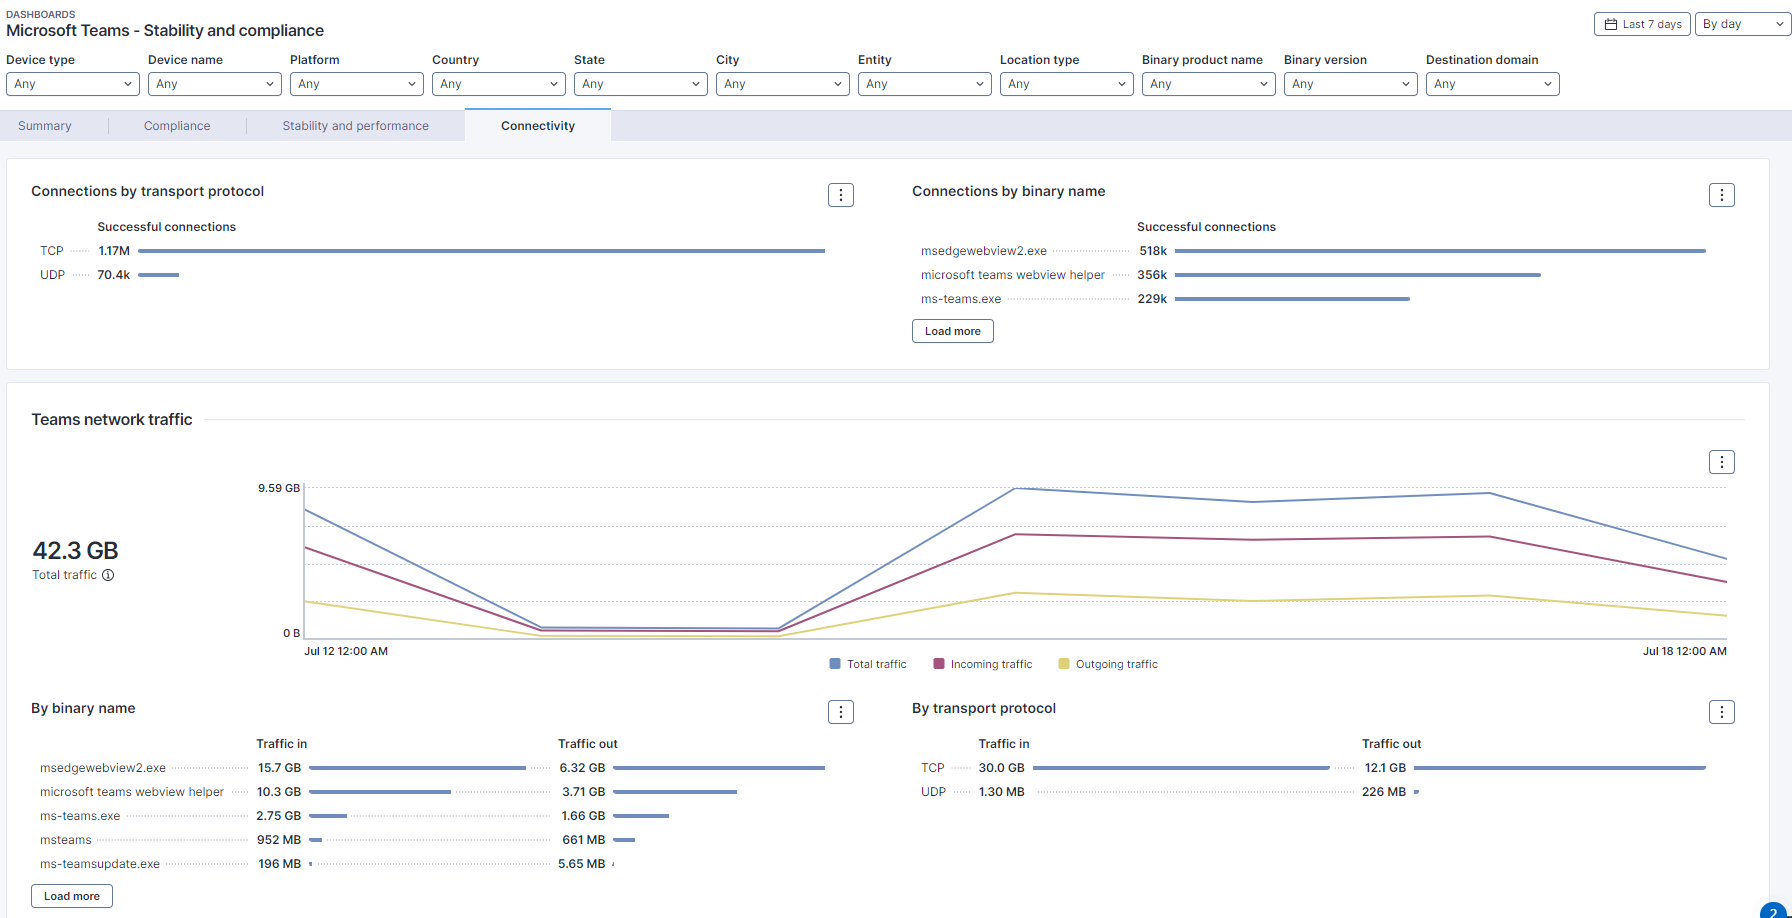The image size is (1792, 918).
Task: Click Load more under Connections by binary name
Action: tap(952, 331)
